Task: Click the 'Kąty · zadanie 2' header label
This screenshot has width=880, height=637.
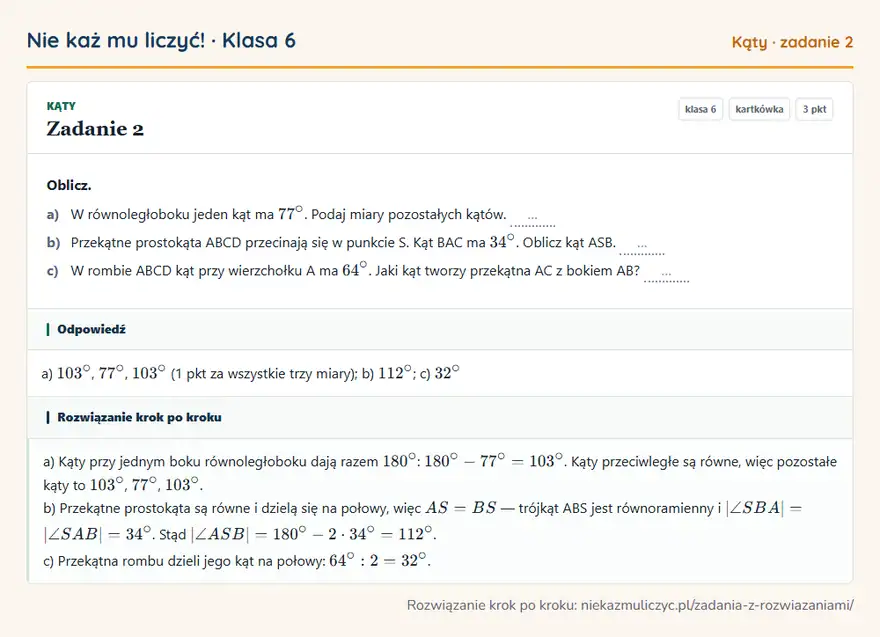Action: [x=792, y=42]
